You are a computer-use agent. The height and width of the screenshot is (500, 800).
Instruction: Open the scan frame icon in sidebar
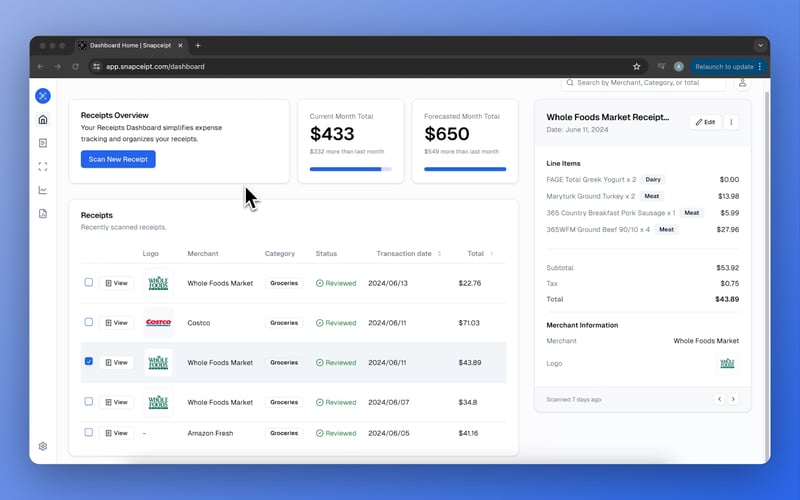tap(43, 166)
